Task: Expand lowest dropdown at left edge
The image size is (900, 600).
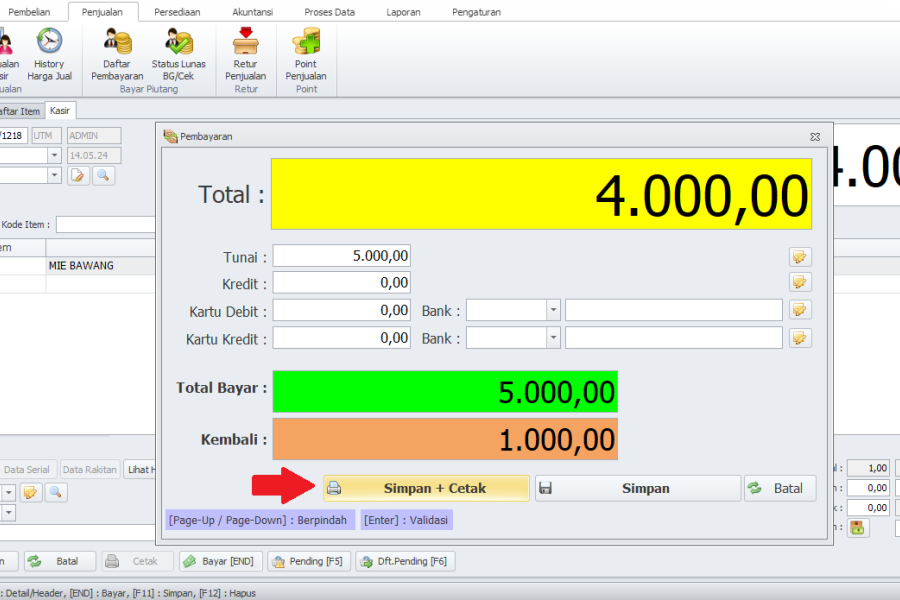Action: (x=9, y=512)
